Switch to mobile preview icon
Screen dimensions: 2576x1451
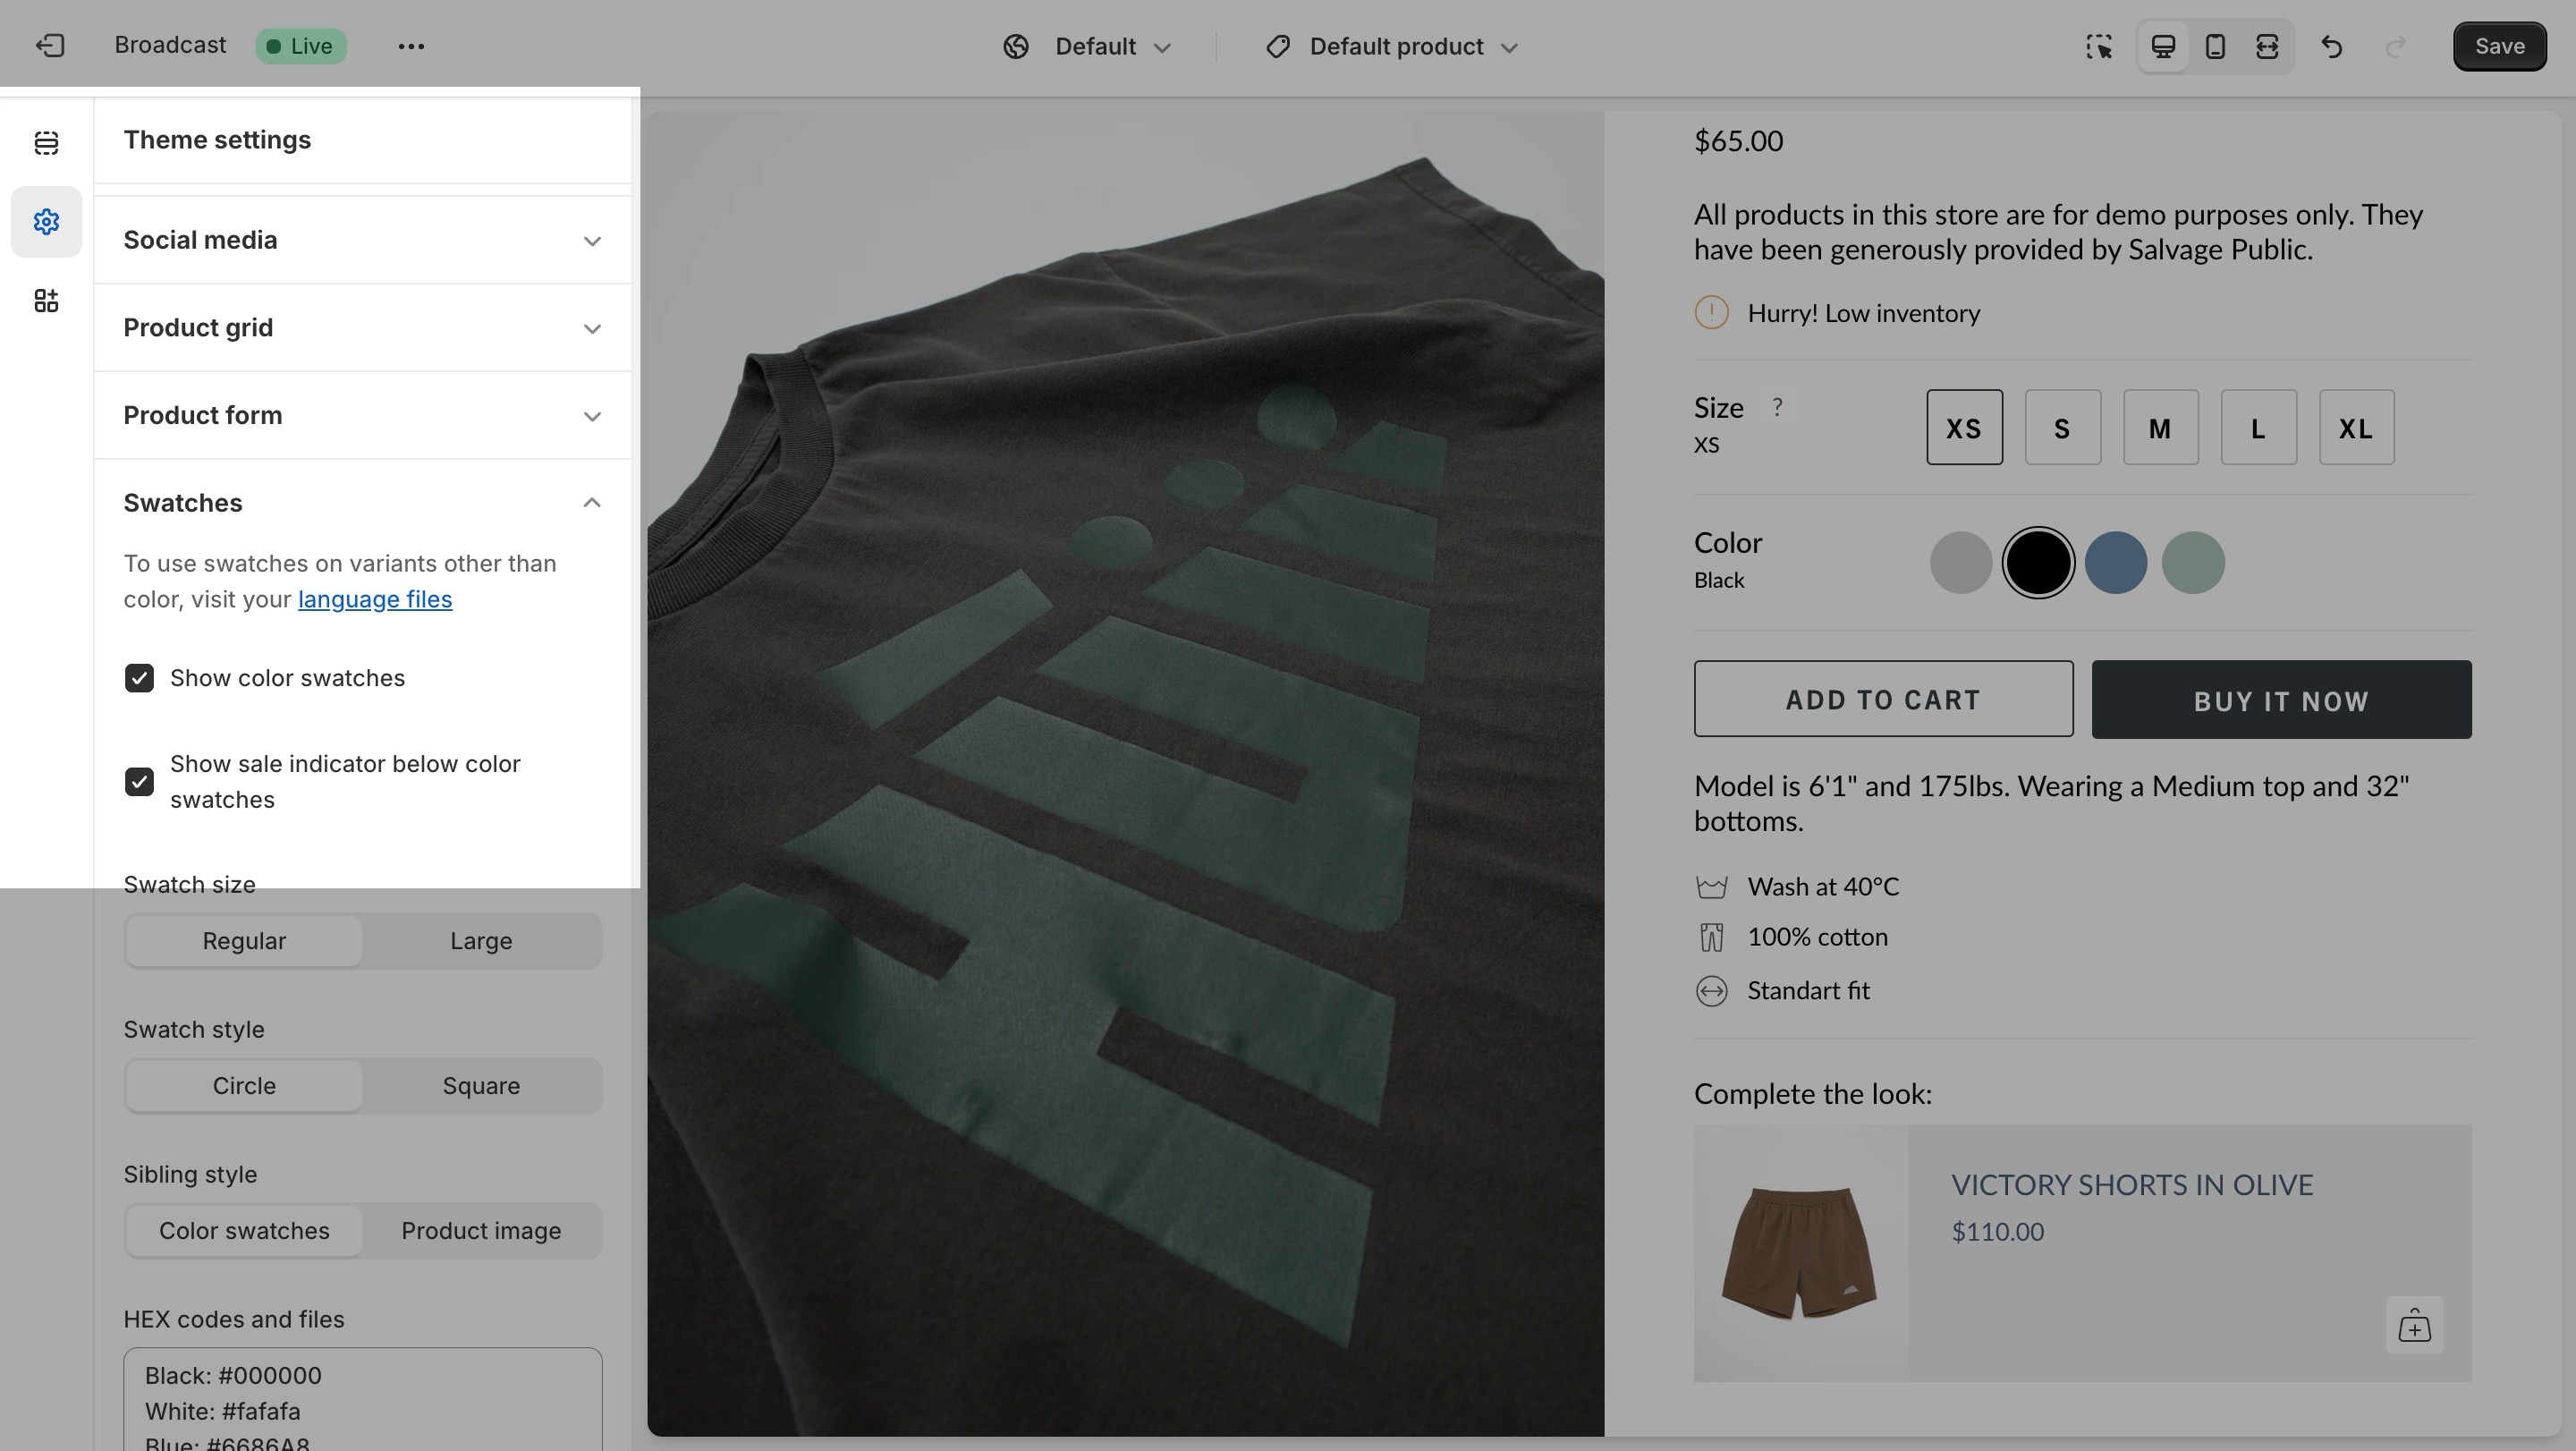point(2215,47)
